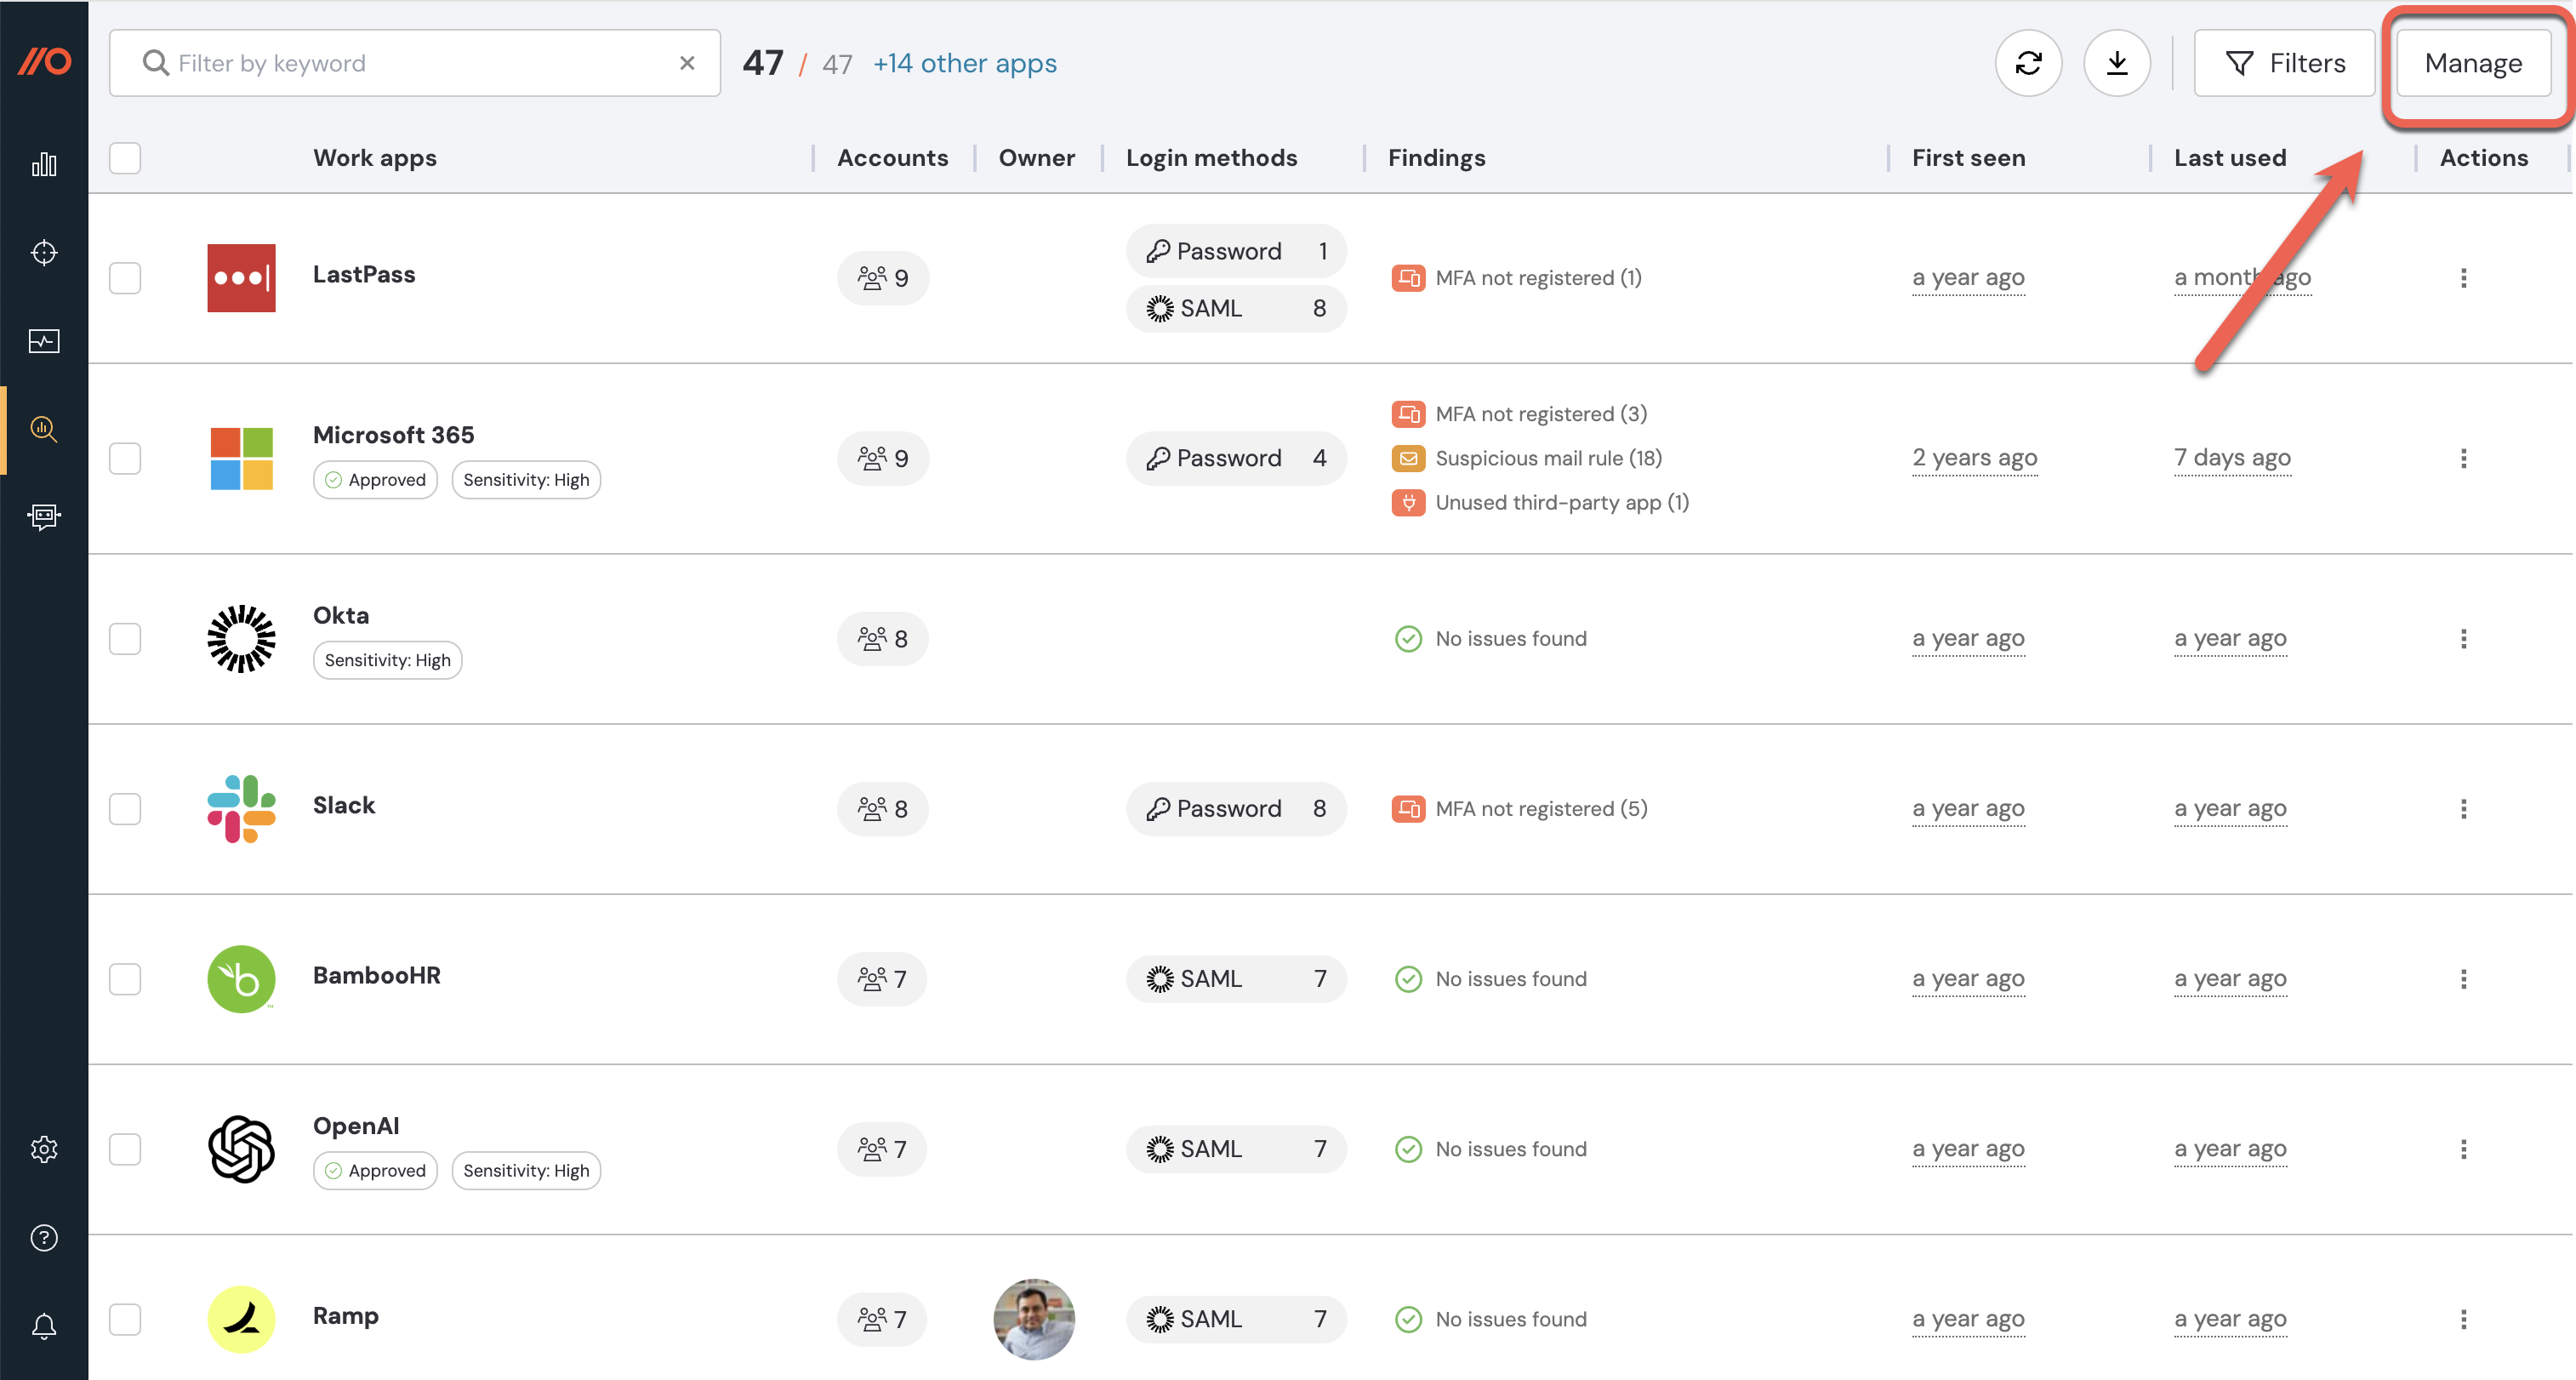The width and height of the screenshot is (2576, 1380).
Task: Click the Slack app logo
Action: [241, 808]
